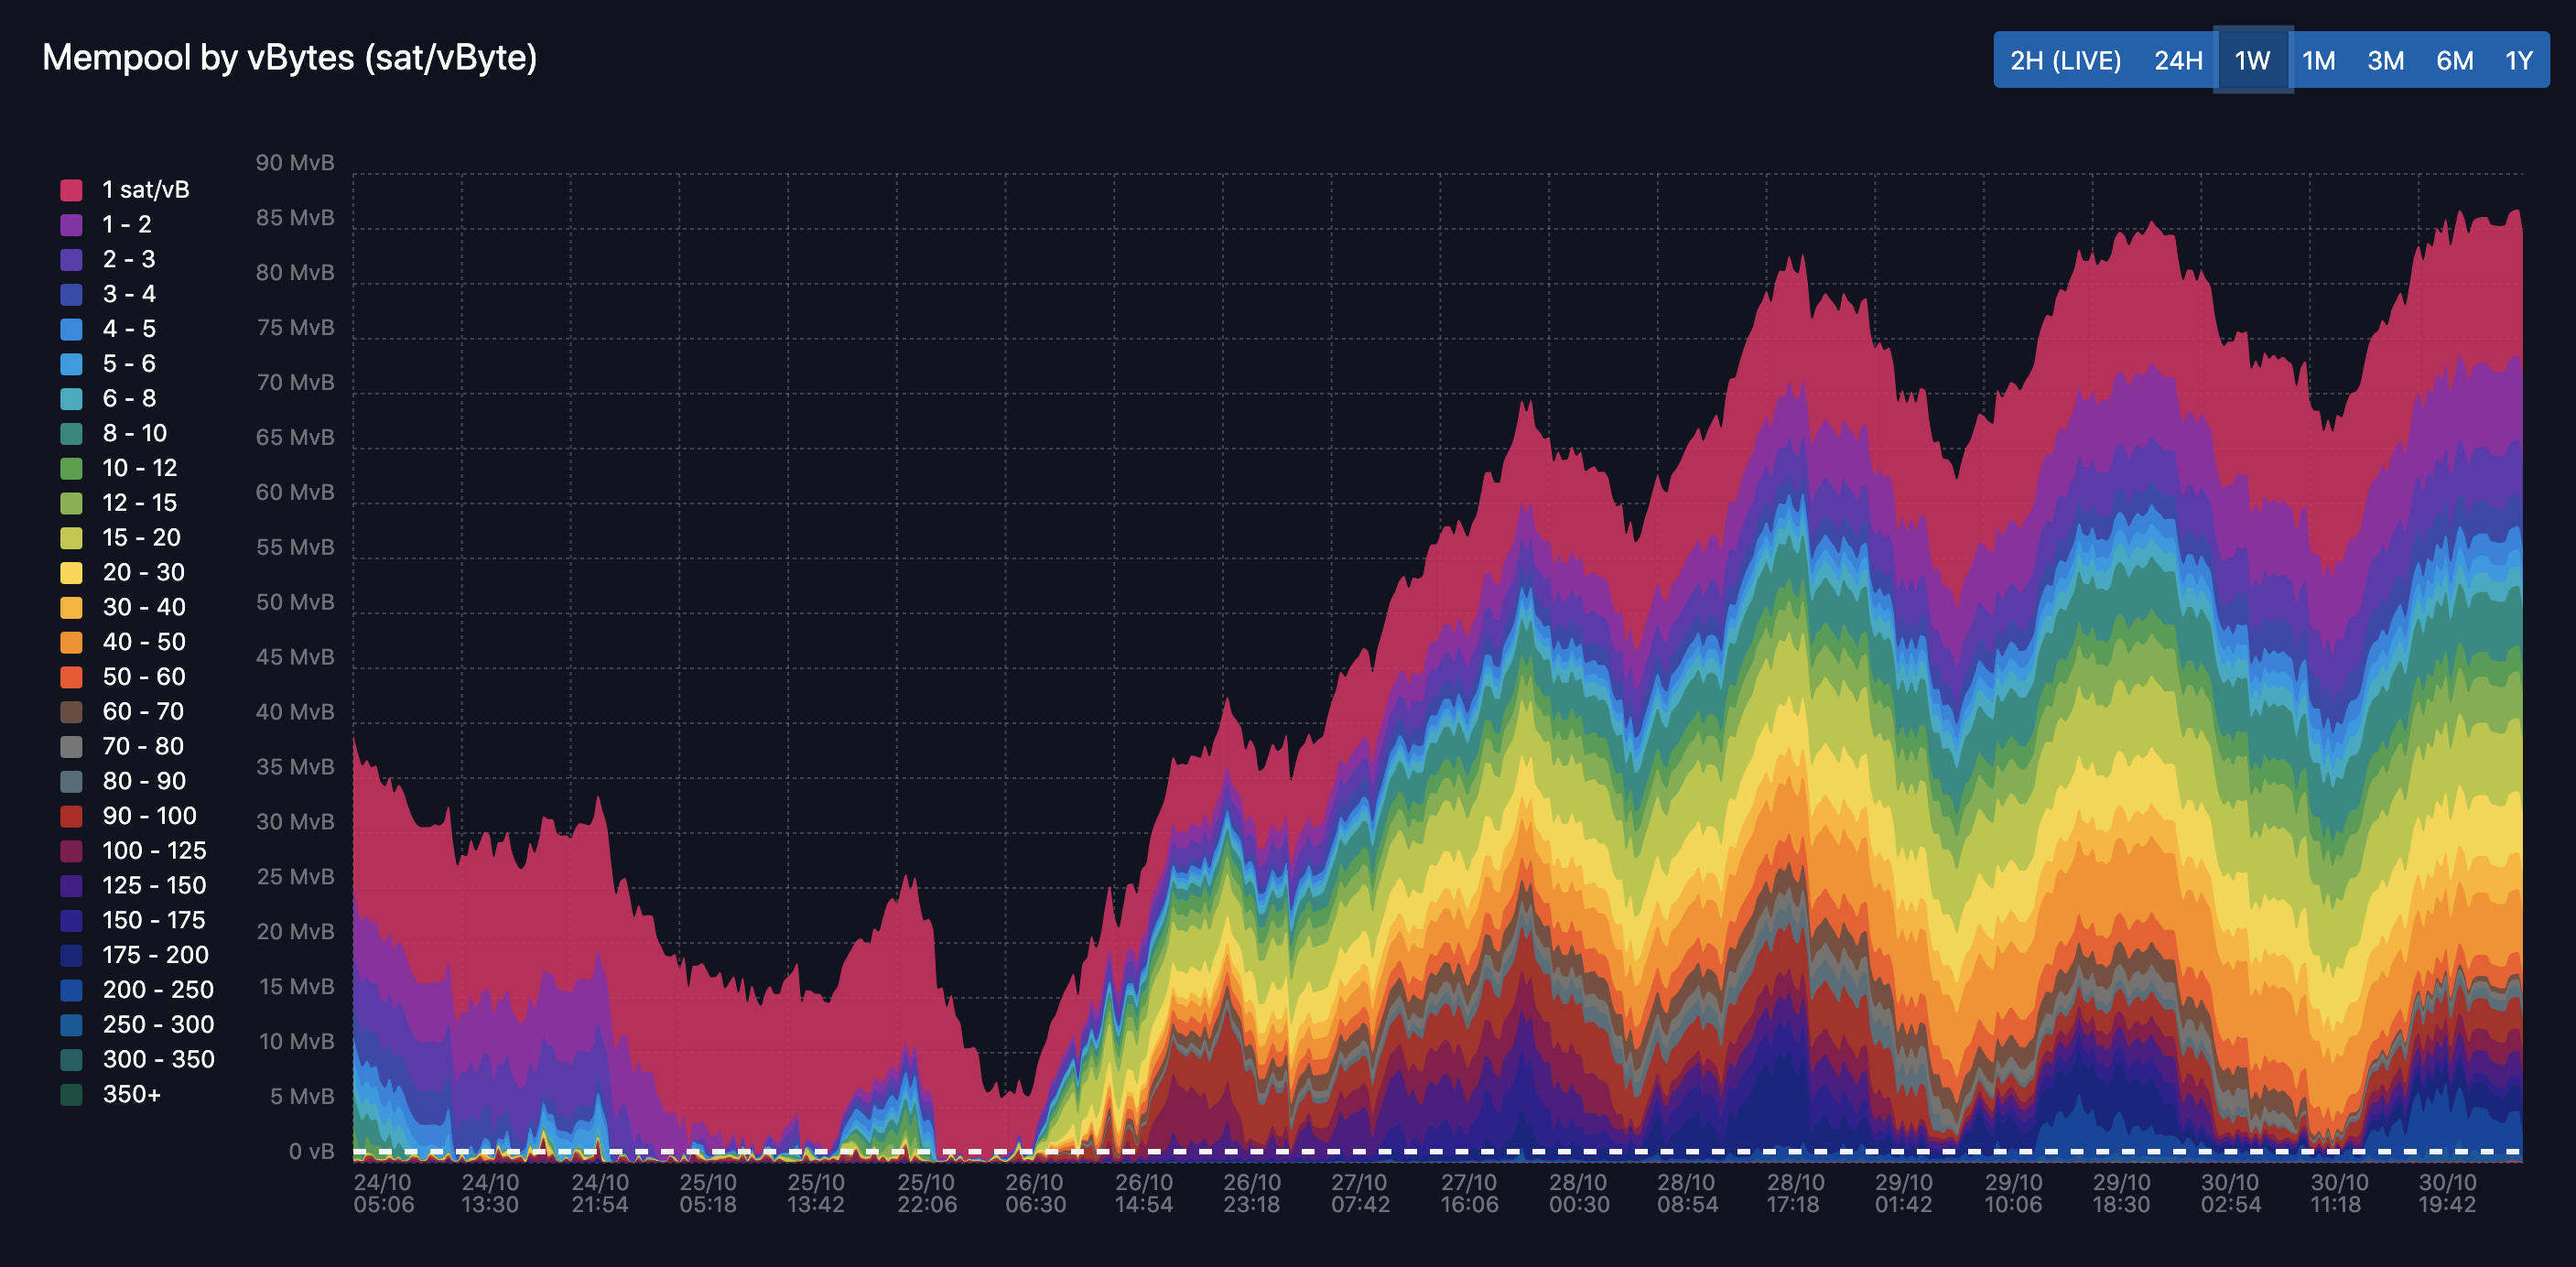
Task: Click the 24/10 05:06 x-axis label
Action: pos(383,1193)
